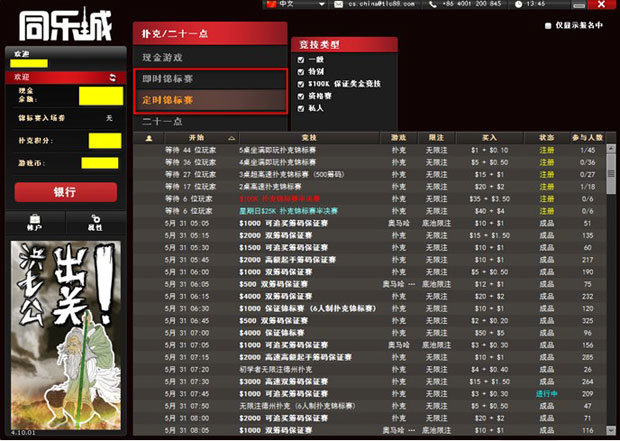Image resolution: width=620 pixels, height=441 pixels.
Task: Click the scrollbar down arrow of tournament list
Action: (x=611, y=430)
